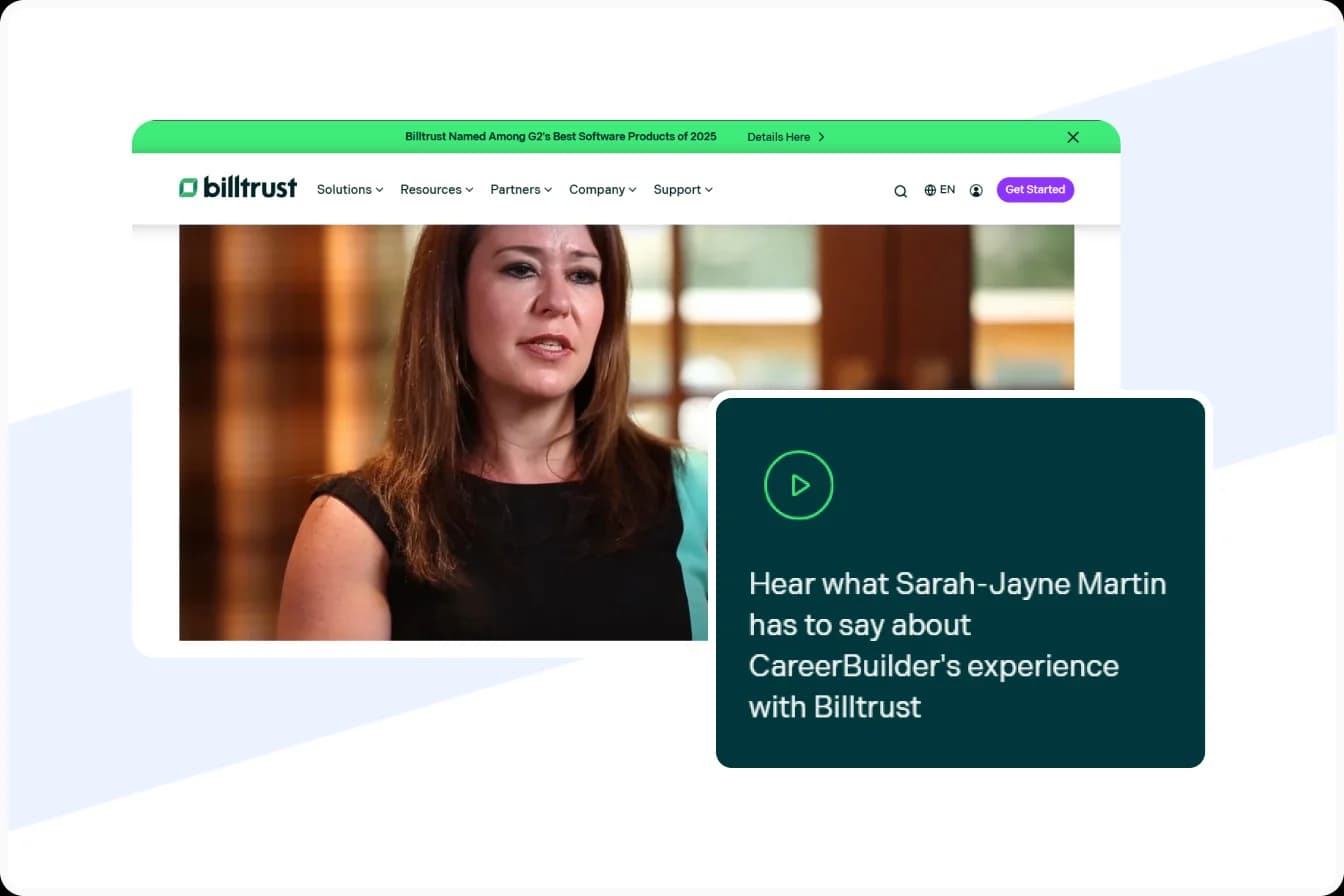Viewport: 1344px width, 896px height.
Task: Click the Billtrust square logo mark
Action: pyautogui.click(x=187, y=187)
